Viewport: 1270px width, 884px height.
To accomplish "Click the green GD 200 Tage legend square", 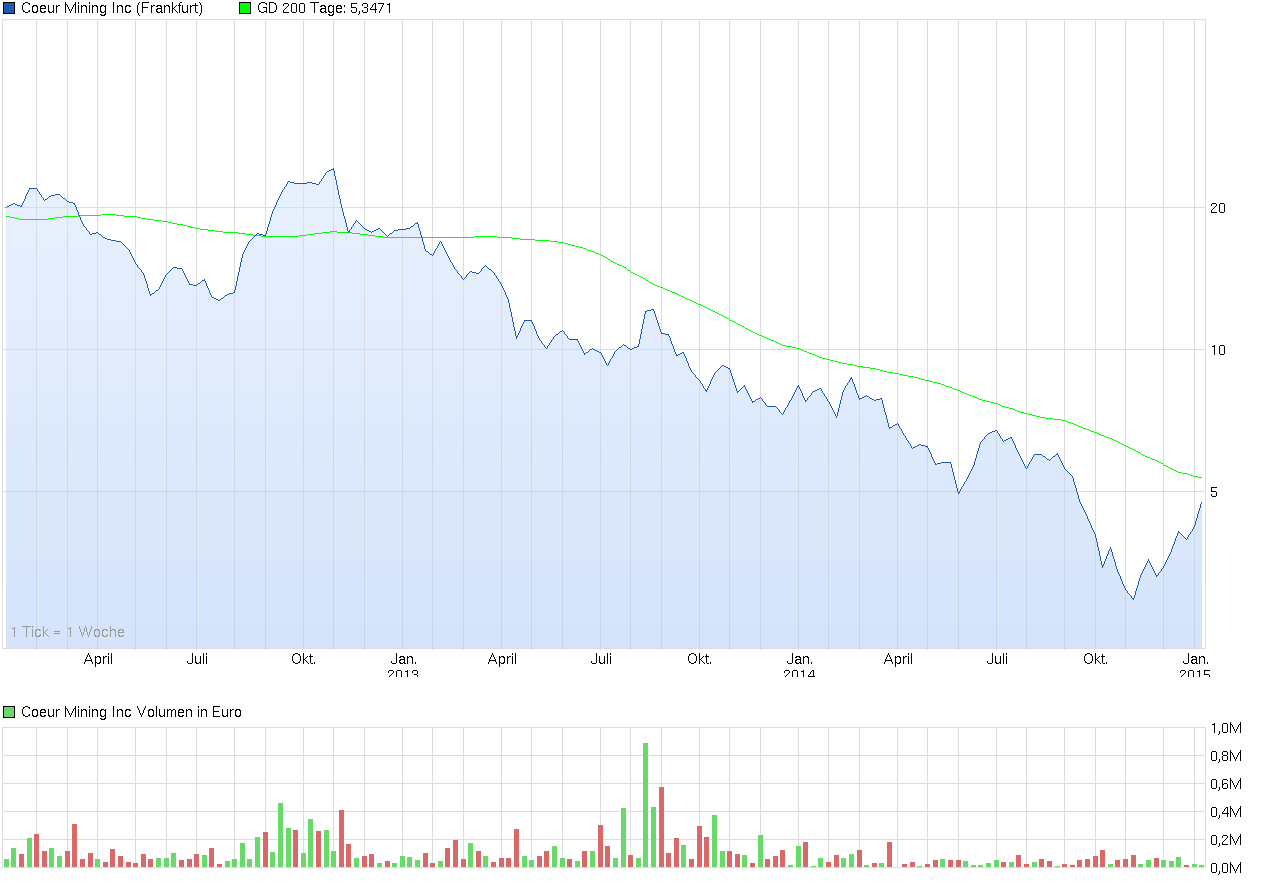I will (243, 8).
